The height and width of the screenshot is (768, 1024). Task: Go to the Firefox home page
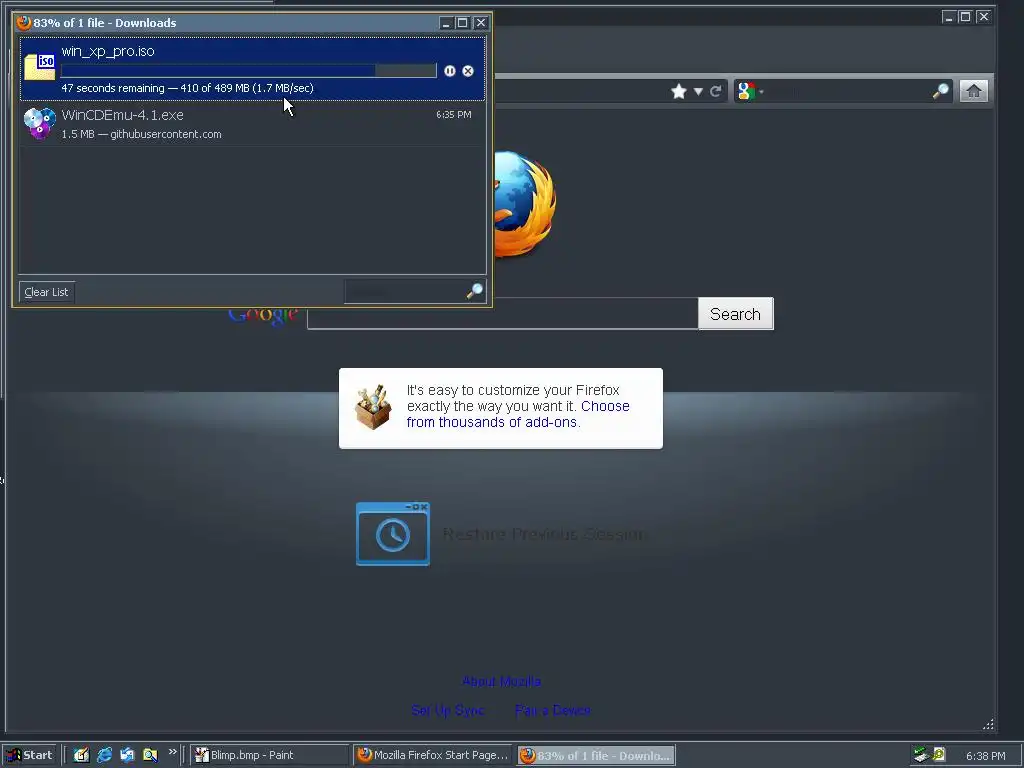coord(974,91)
